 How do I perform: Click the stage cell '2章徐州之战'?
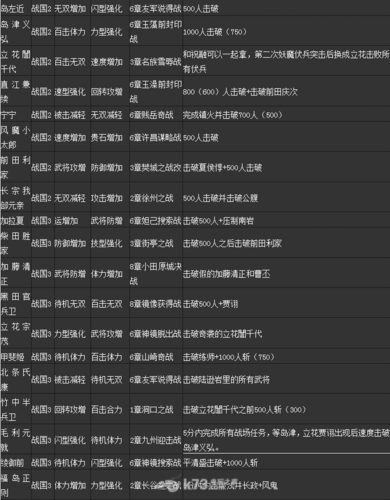click(x=151, y=198)
